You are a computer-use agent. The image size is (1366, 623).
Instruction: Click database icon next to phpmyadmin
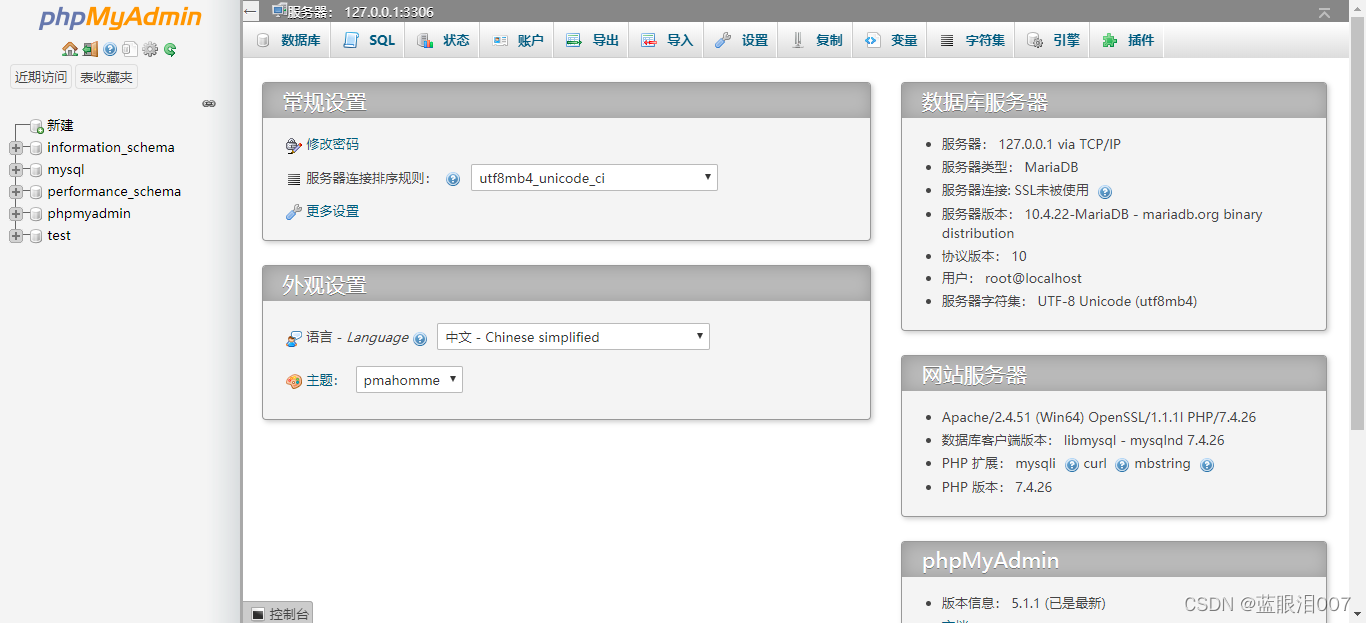click(x=36, y=214)
